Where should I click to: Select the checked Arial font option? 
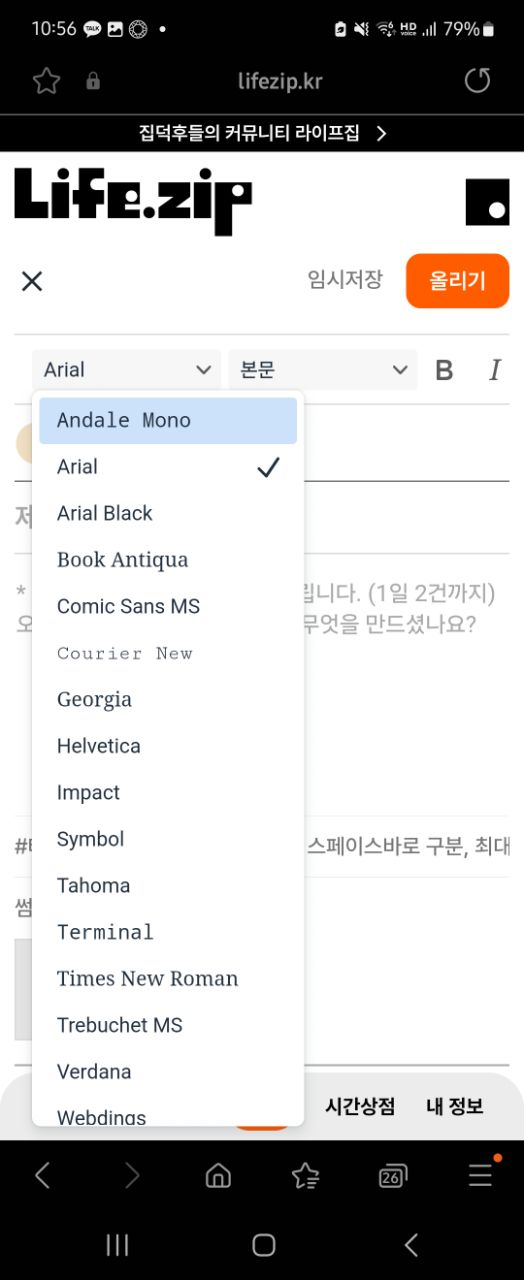pos(168,467)
